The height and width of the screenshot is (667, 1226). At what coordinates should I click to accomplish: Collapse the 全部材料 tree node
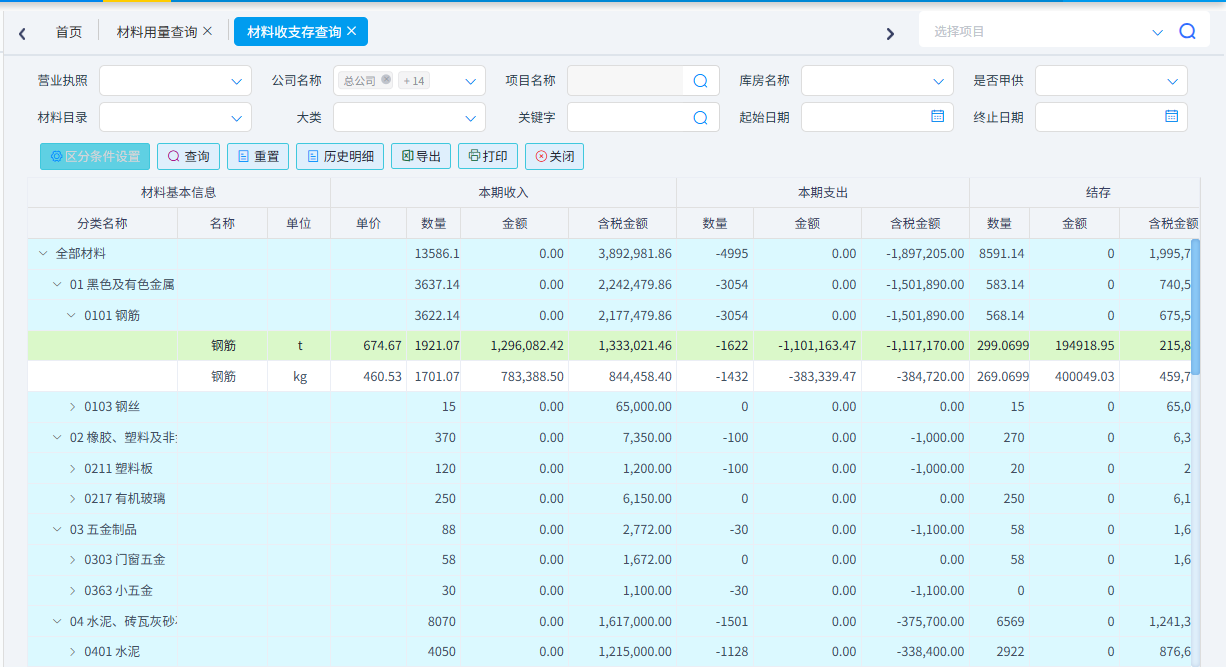click(42, 253)
